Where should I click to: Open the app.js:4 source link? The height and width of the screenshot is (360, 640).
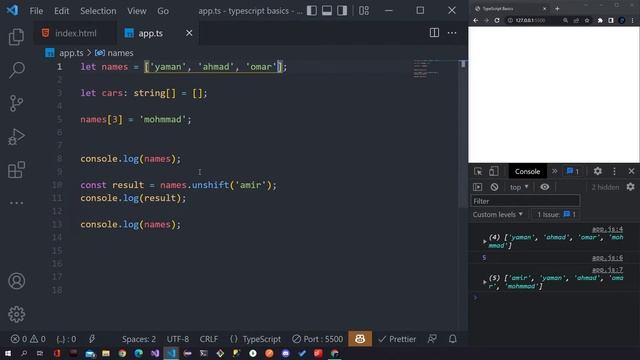pyautogui.click(x=607, y=229)
